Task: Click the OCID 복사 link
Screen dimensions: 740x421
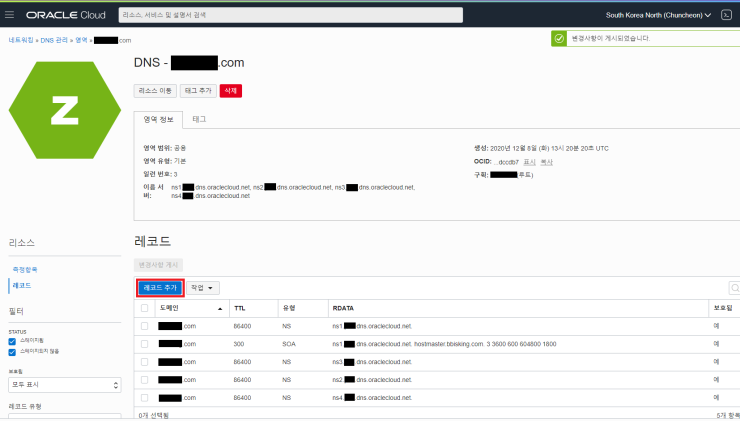Action: click(x=547, y=161)
